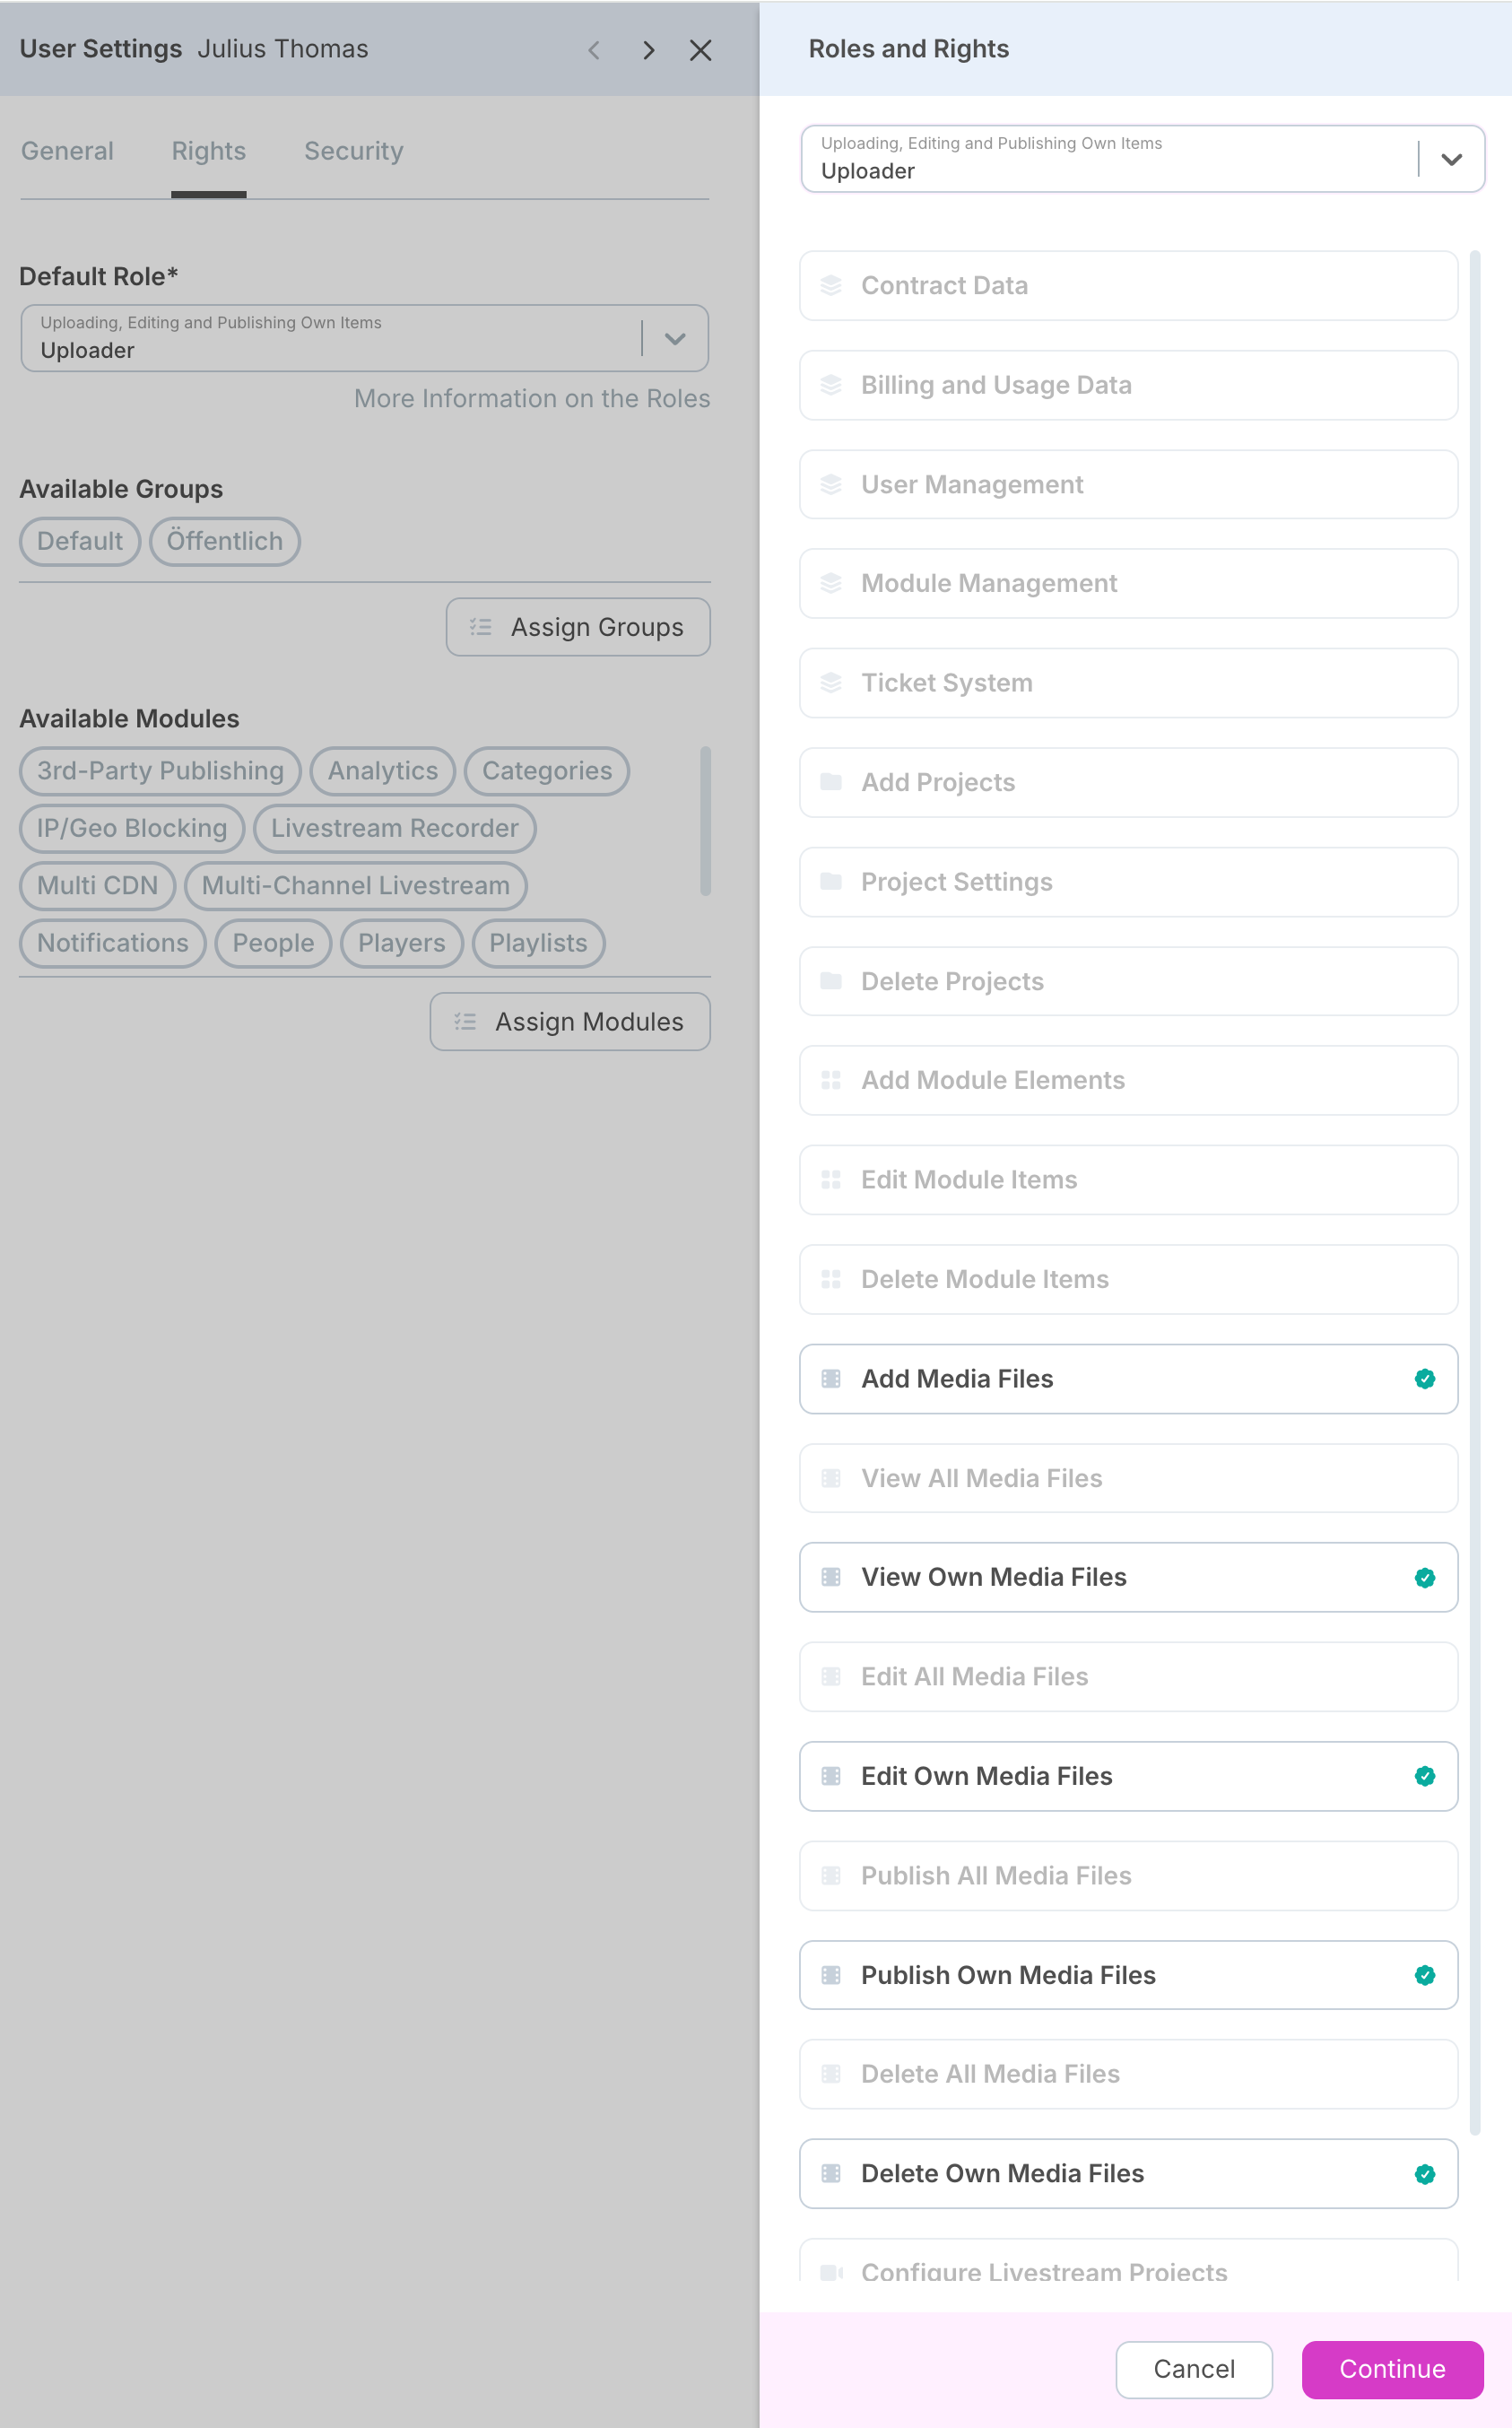Click the folder icon beside Add Projects
Viewport: 1512px width, 2428px height.
pyautogui.click(x=831, y=782)
